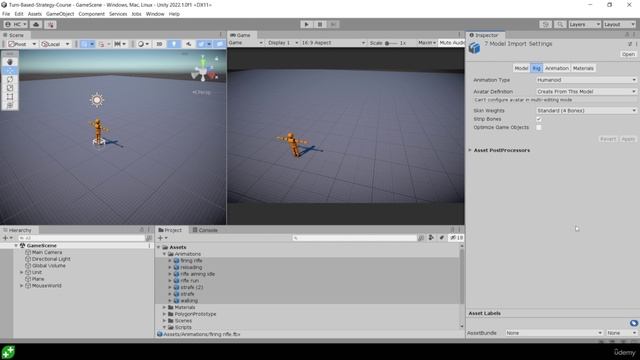The image size is (640, 360).
Task: Click search by label icon in Project
Action: pos(442,238)
